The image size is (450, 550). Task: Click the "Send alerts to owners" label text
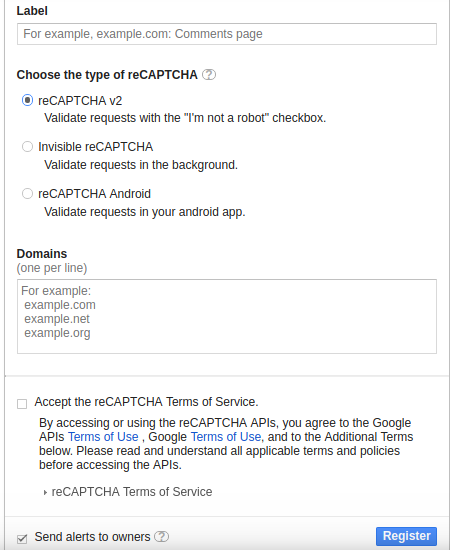[92, 537]
